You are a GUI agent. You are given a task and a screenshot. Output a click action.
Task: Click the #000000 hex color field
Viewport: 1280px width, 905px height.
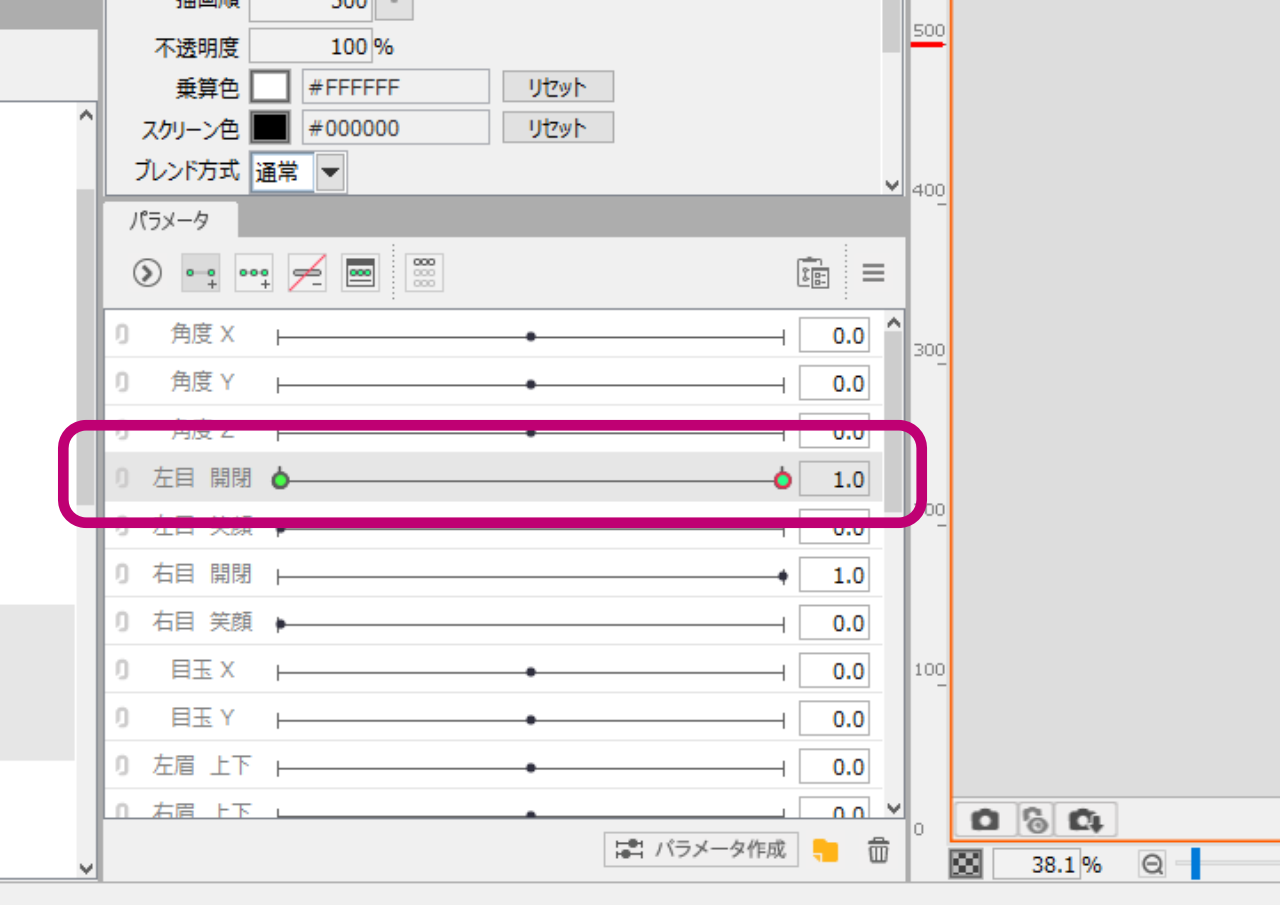(396, 128)
